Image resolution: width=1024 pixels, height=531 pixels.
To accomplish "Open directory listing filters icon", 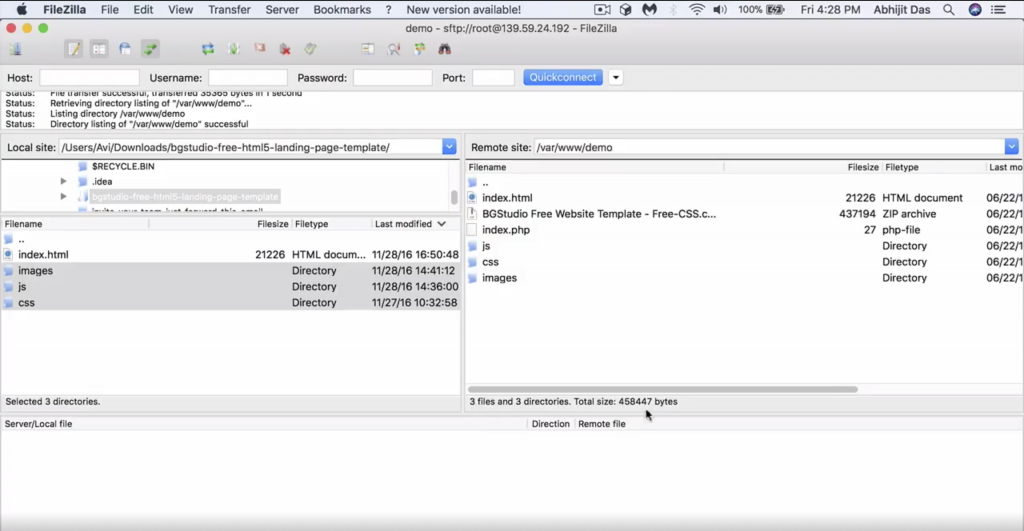I will tap(368, 49).
